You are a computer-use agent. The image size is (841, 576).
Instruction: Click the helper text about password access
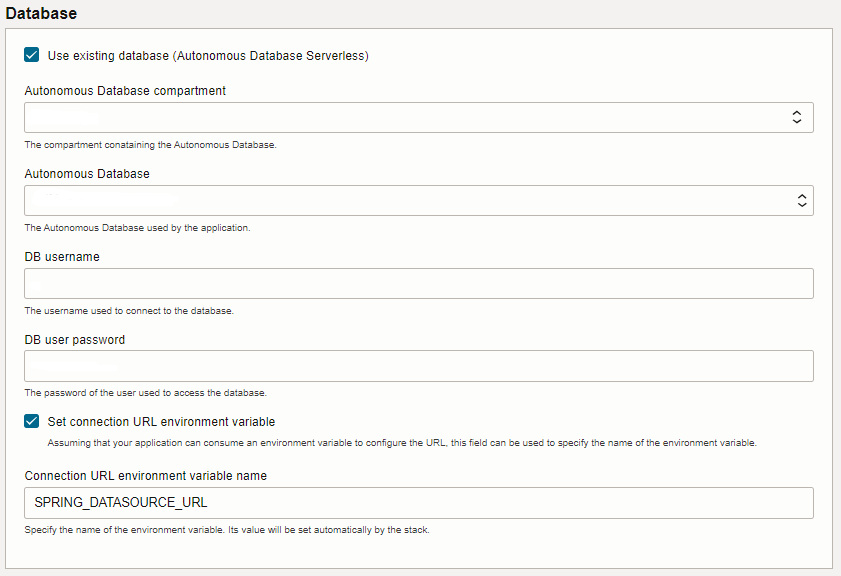(145, 393)
